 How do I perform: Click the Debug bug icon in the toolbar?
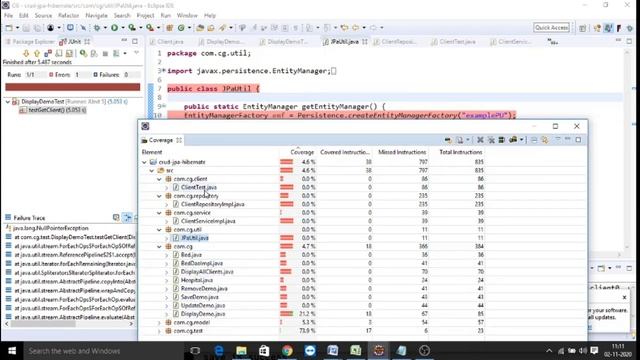pos(97,28)
